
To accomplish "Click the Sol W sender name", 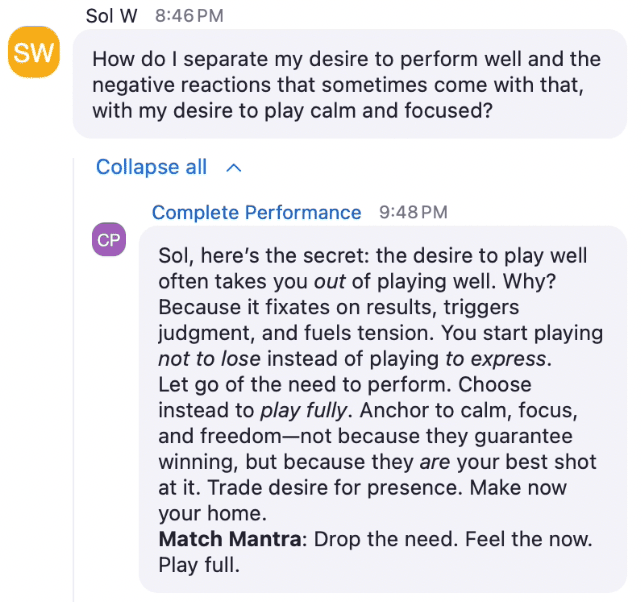I will point(111,16).
